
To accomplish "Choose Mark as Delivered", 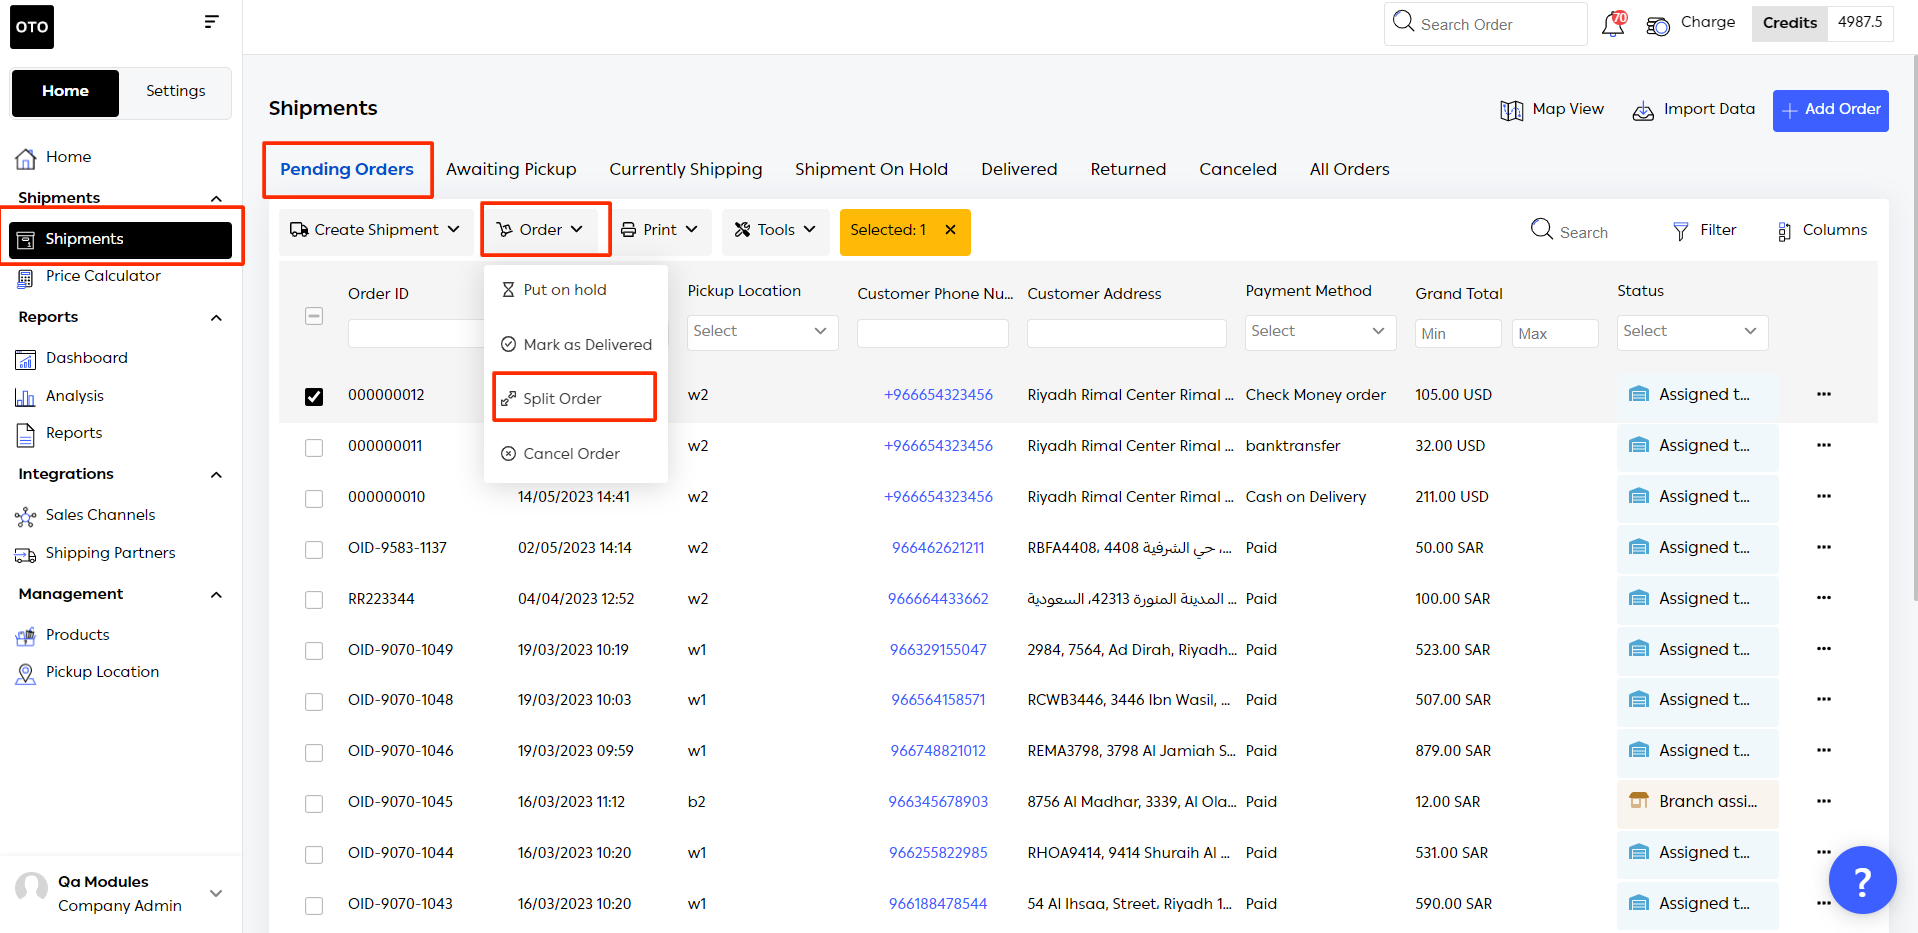I will pyautogui.click(x=576, y=345).
